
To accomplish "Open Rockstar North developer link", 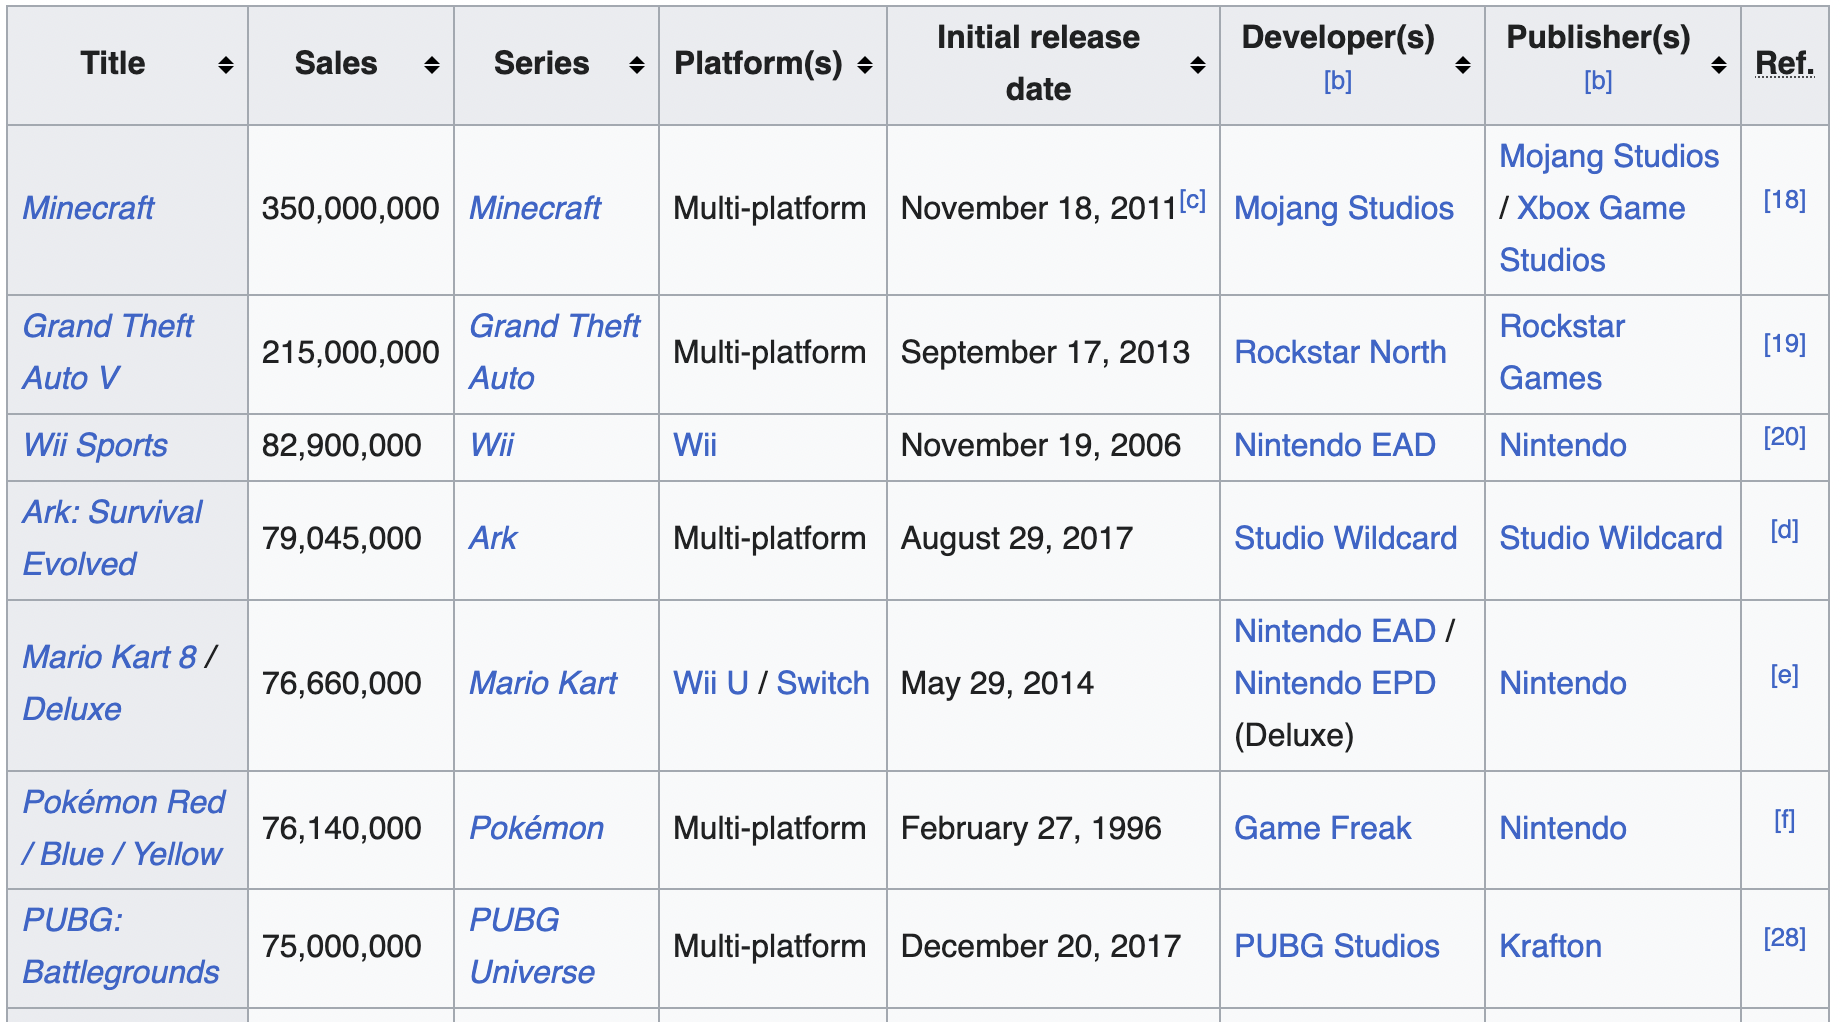I will [1340, 352].
